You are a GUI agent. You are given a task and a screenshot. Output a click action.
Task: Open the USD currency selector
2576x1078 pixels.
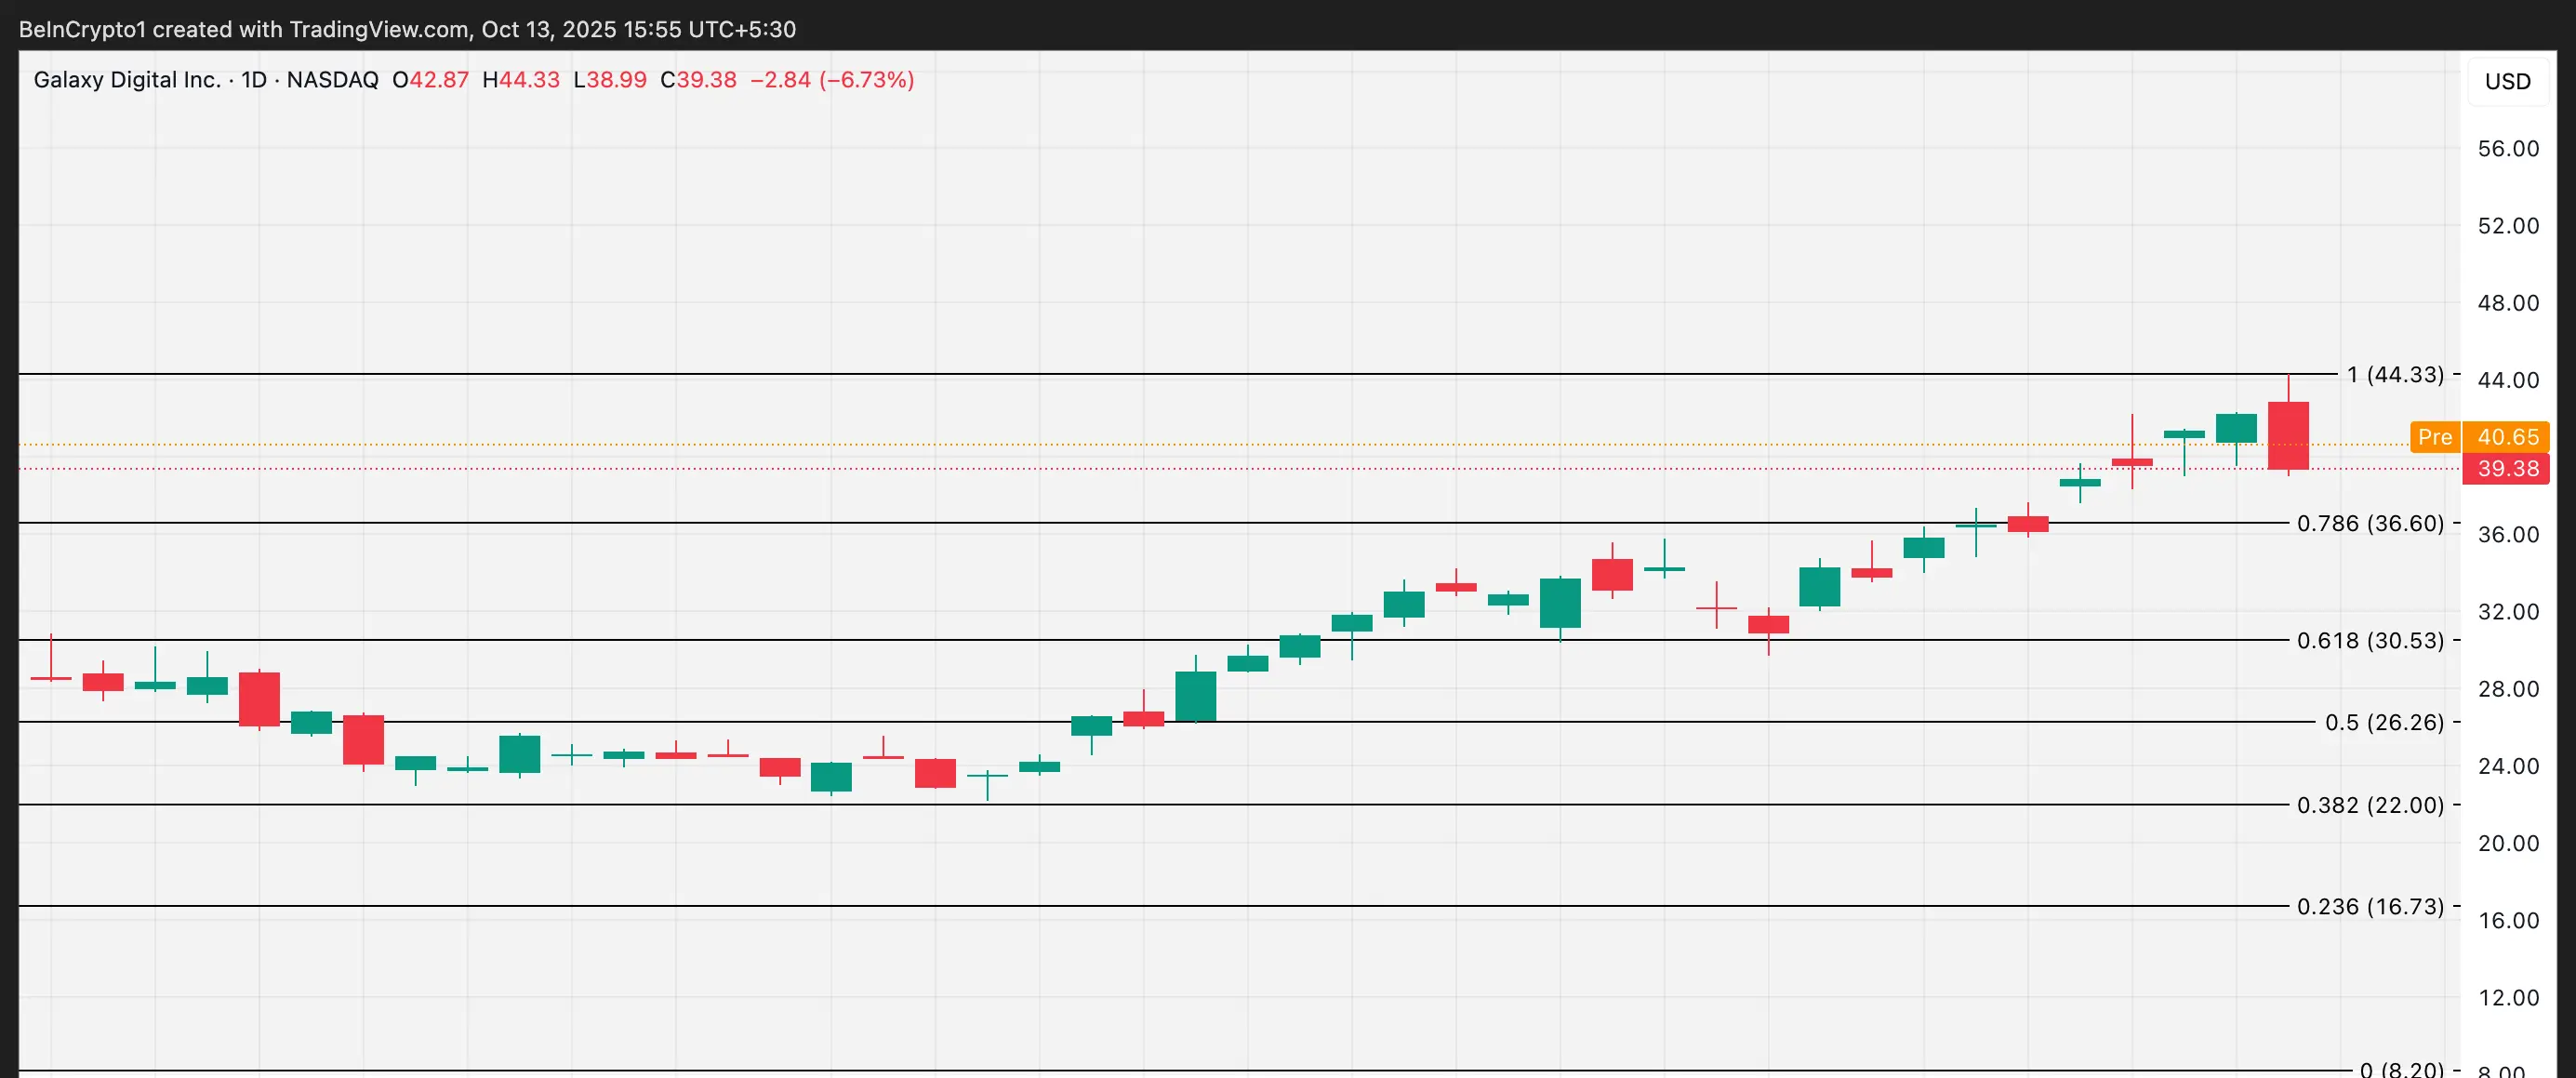click(x=2507, y=81)
